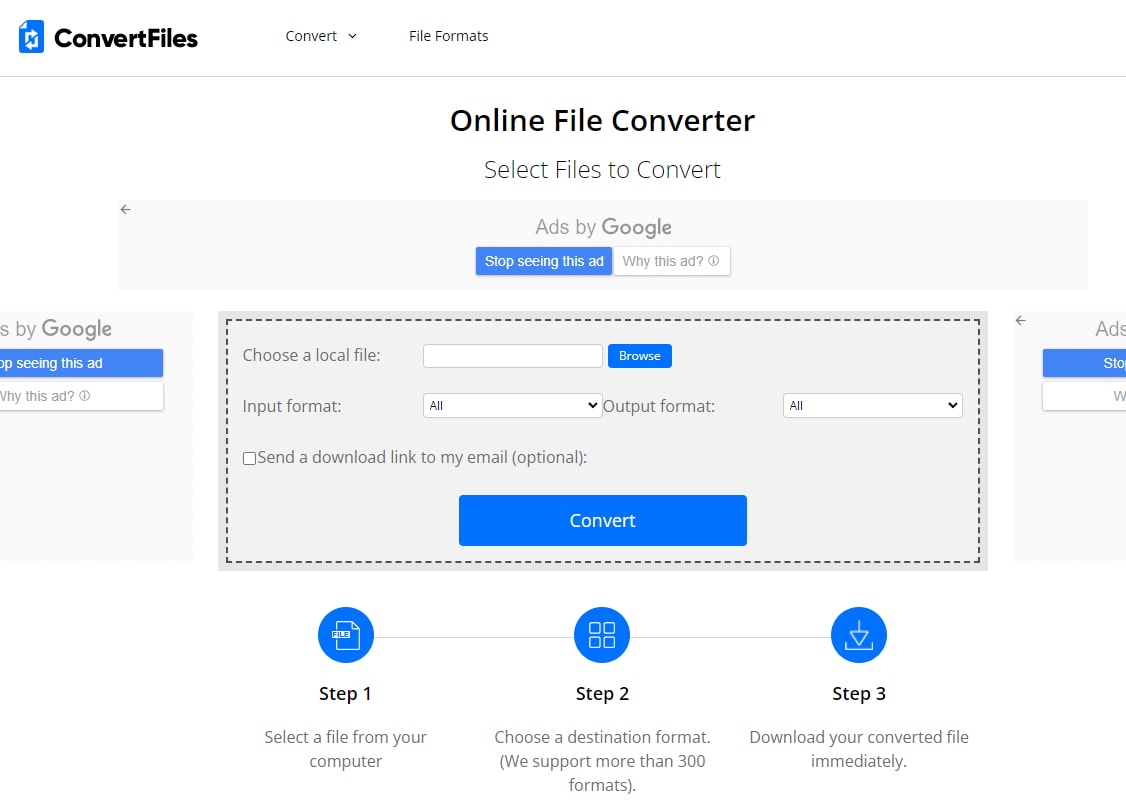Click the Input format label
The image size is (1126, 811).
point(292,406)
